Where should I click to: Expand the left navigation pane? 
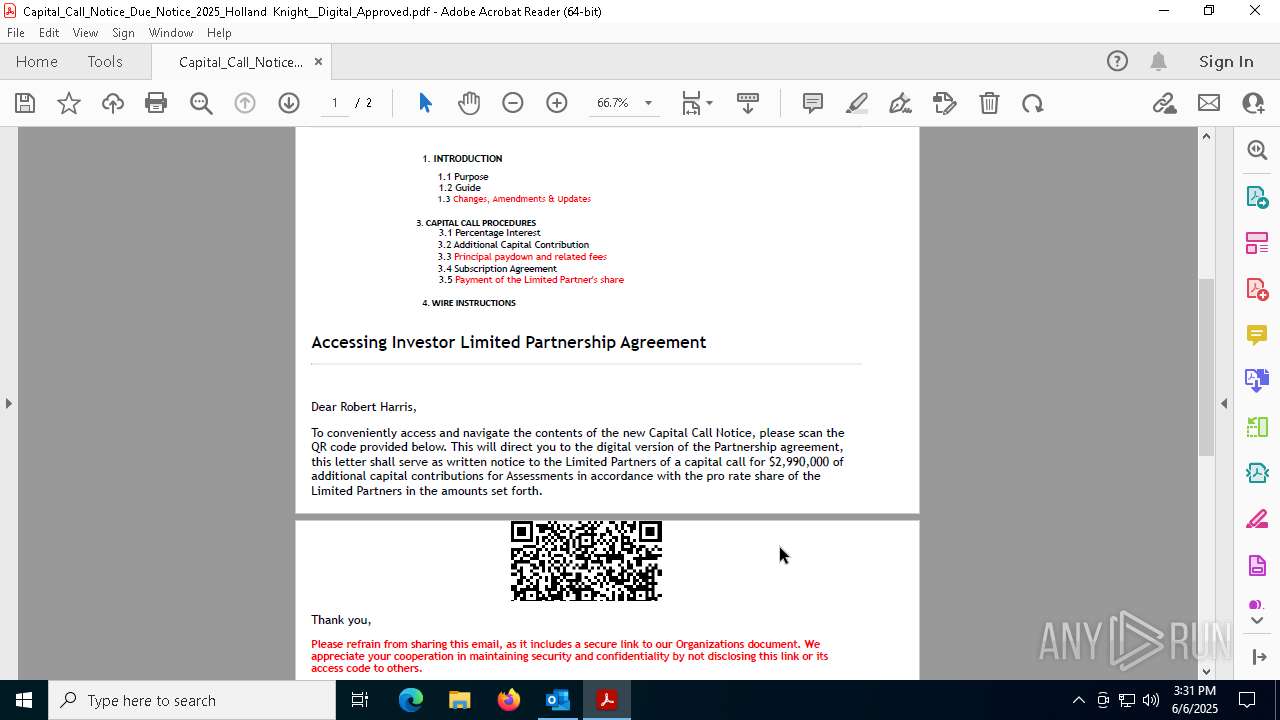point(8,403)
